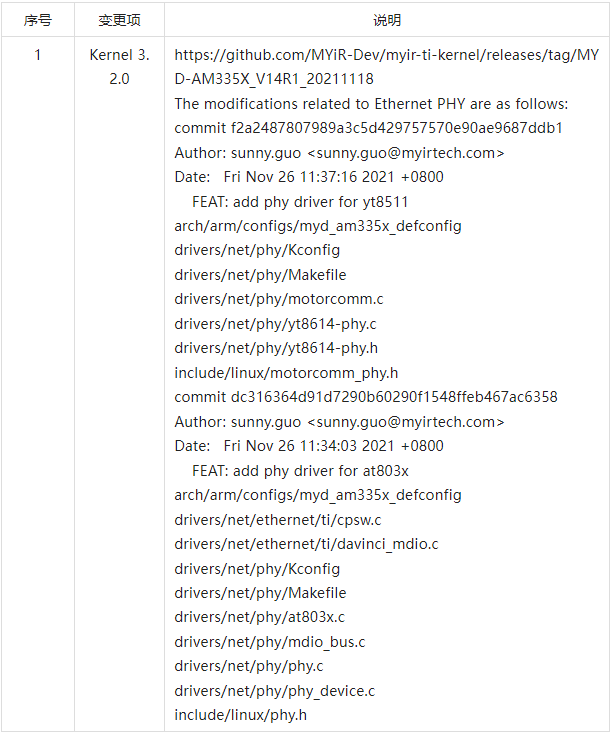Viewport: 614px width, 735px height.
Task: Click the mdio_bus.c file path
Action: (x=270, y=642)
